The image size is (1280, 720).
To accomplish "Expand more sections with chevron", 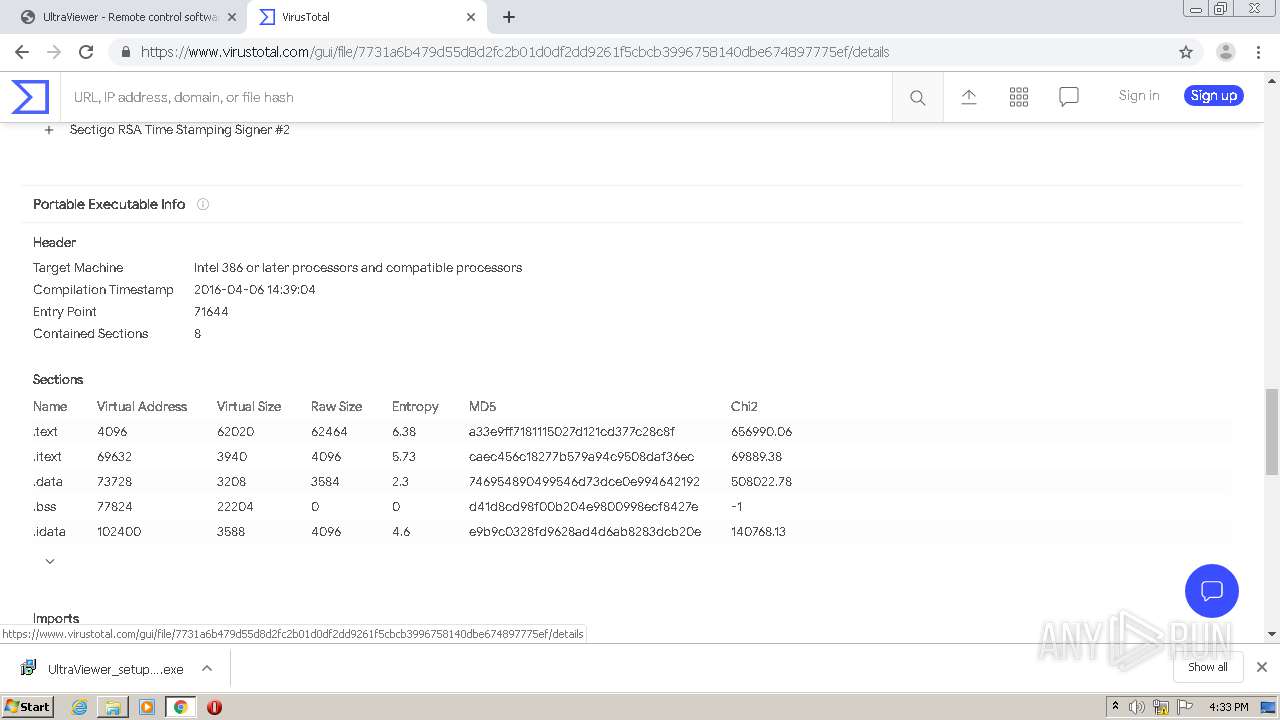I will point(50,561).
